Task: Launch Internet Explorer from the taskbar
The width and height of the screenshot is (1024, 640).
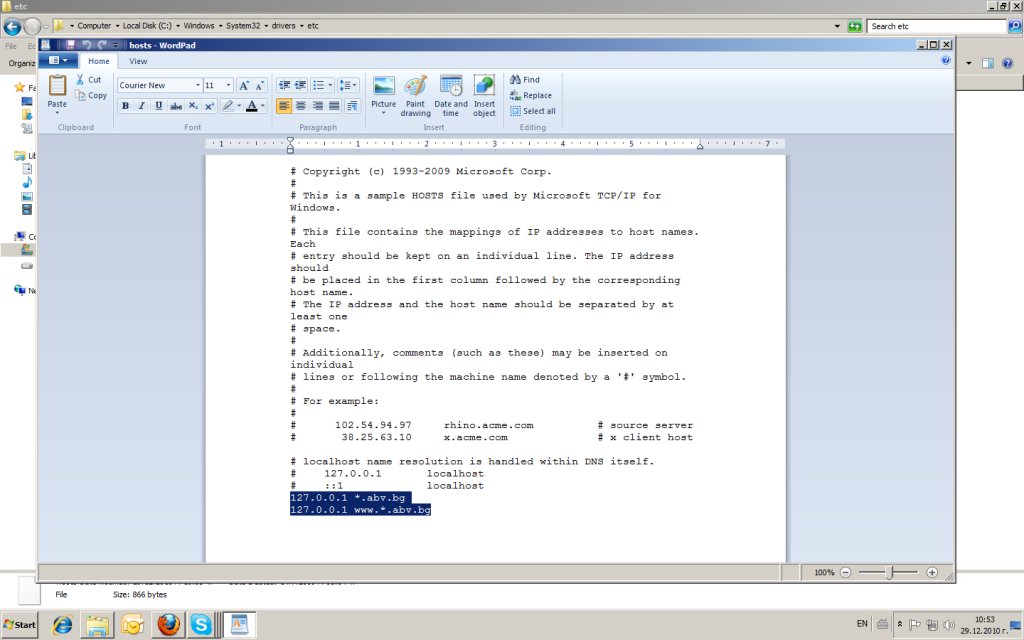Action: coord(63,625)
